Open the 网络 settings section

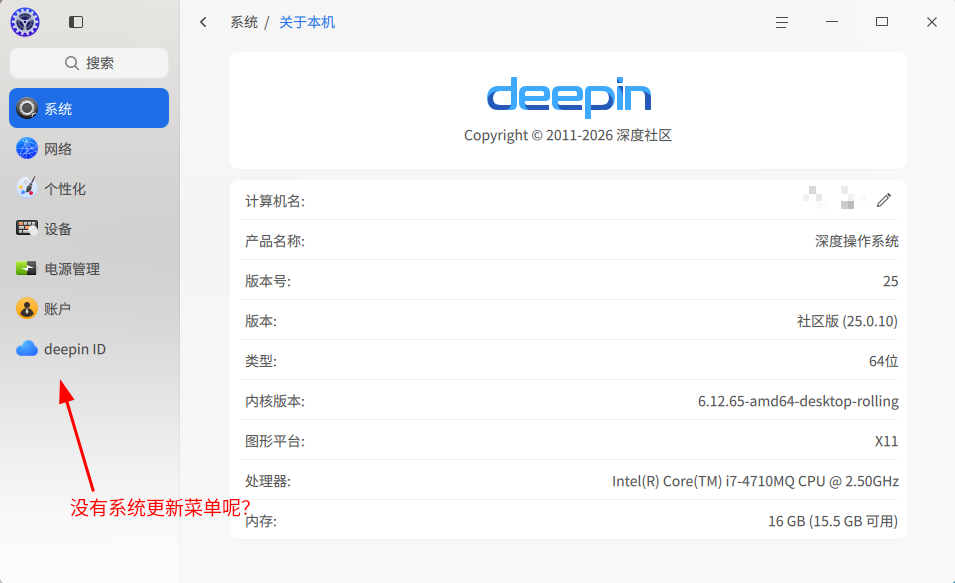(x=89, y=149)
